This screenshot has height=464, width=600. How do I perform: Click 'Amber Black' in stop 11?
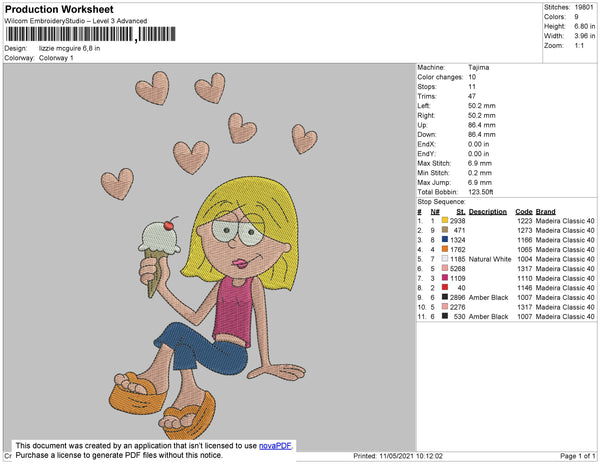[x=488, y=316]
